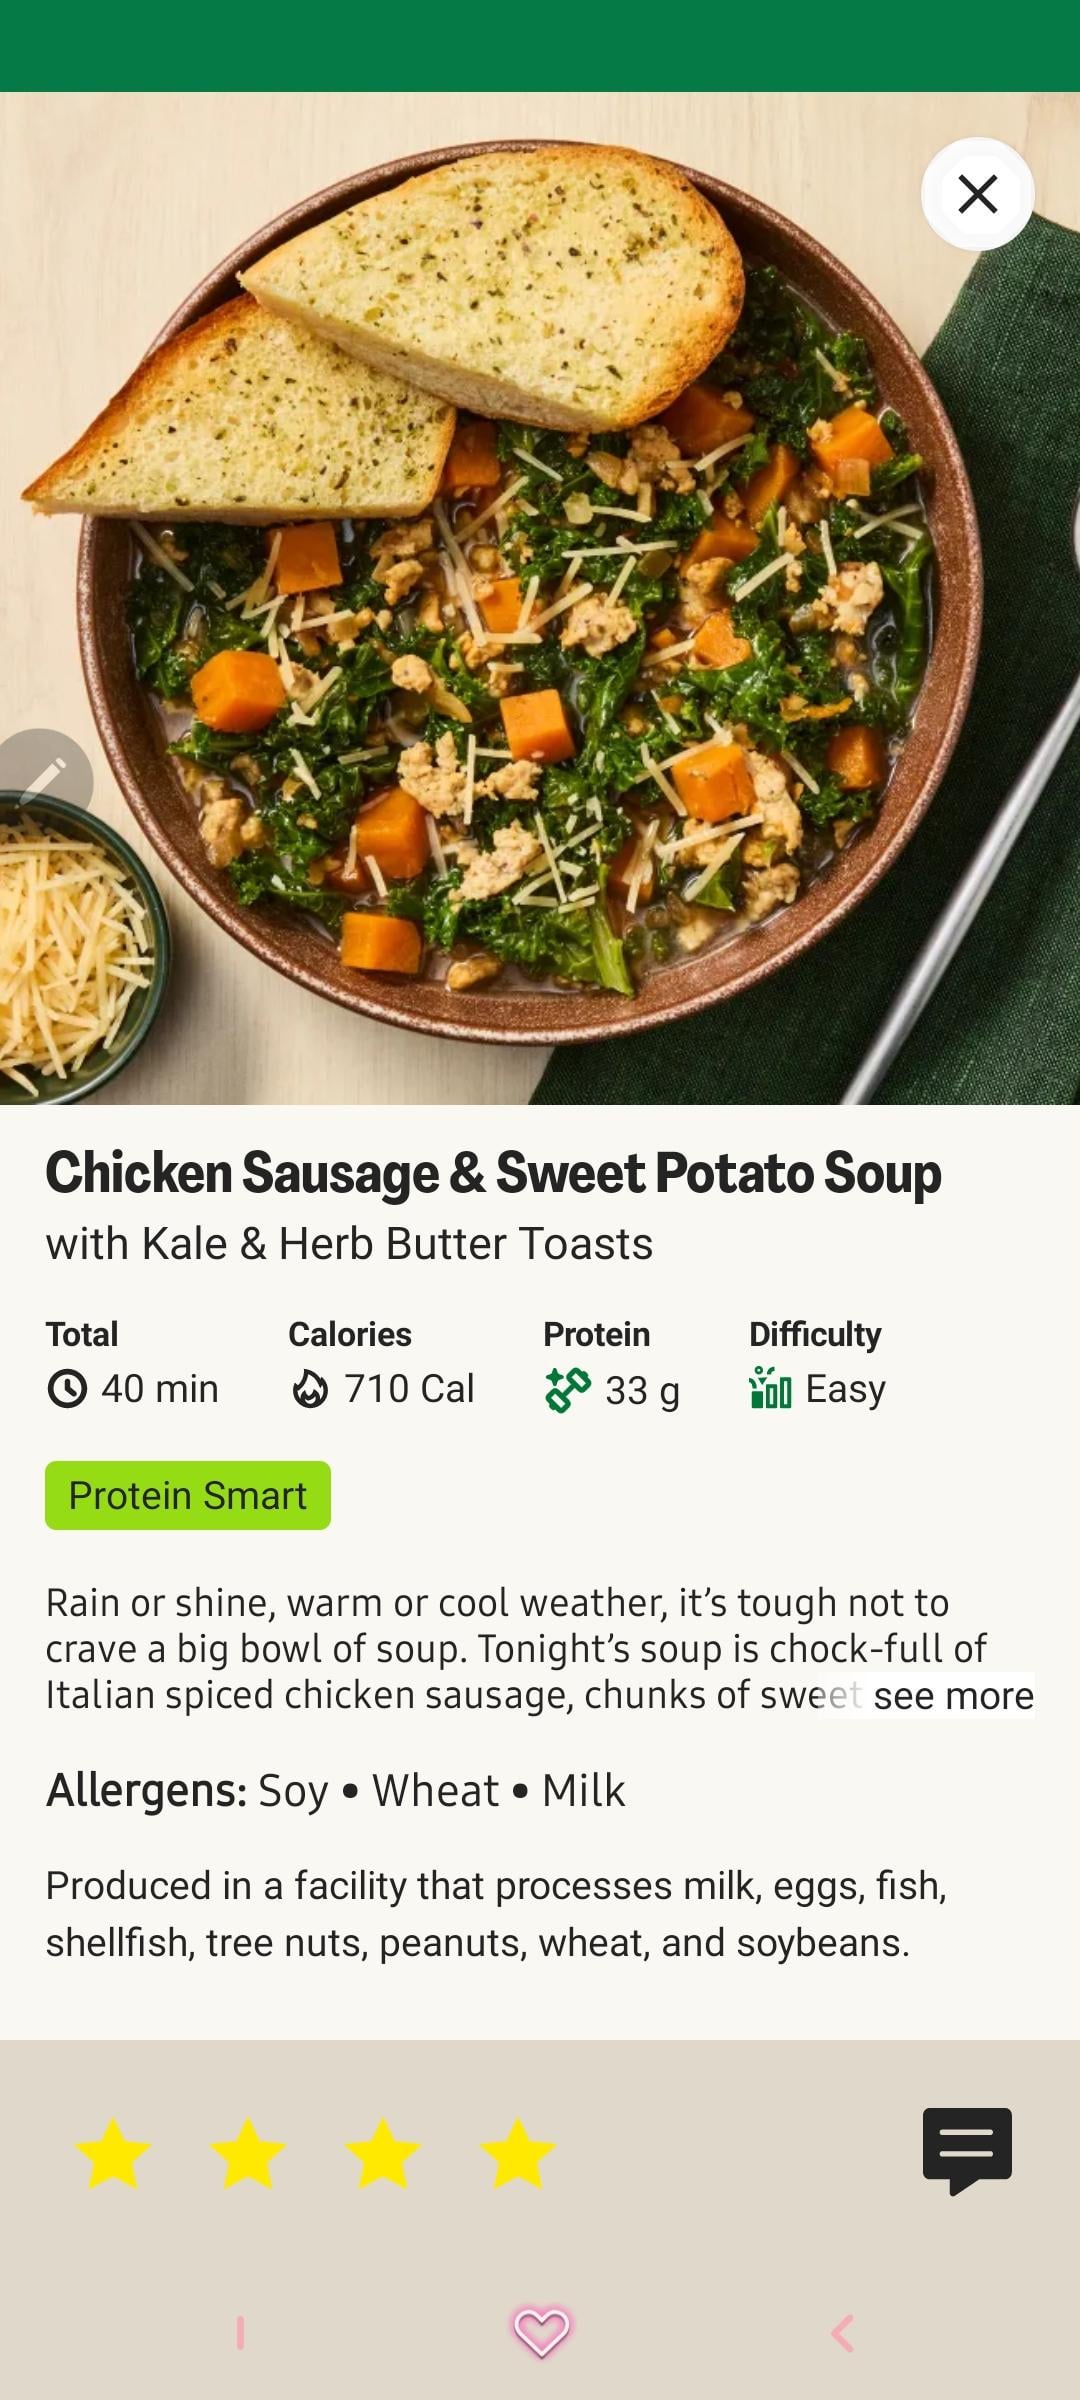Tap the Chicken Sausage & Sweet Potato Soup title
The height and width of the screenshot is (2400, 1080).
(x=493, y=1173)
